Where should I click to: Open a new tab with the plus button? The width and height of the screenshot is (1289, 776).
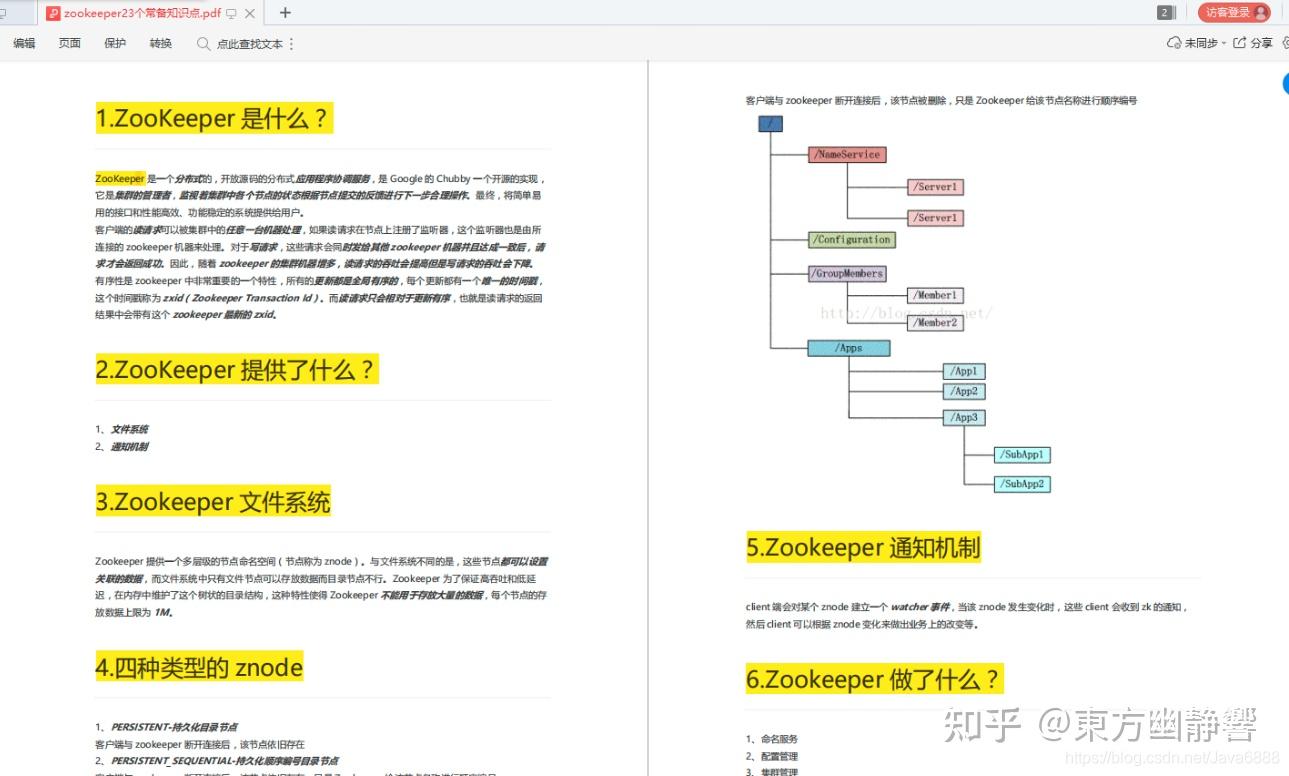pyautogui.click(x=285, y=13)
